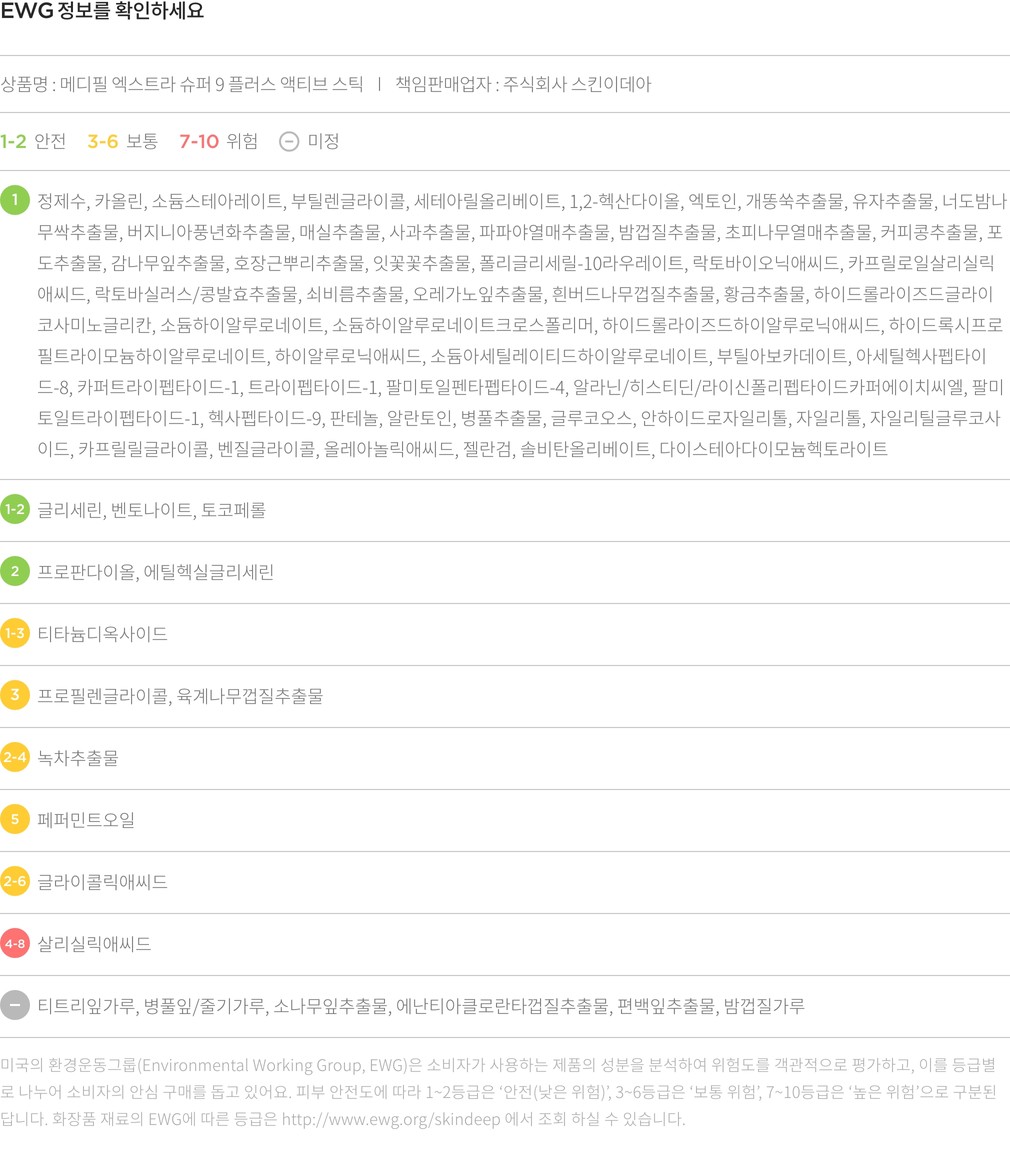1010x1154 pixels.
Task: Click the 녹차추출물 ingredient
Action: click(x=78, y=758)
